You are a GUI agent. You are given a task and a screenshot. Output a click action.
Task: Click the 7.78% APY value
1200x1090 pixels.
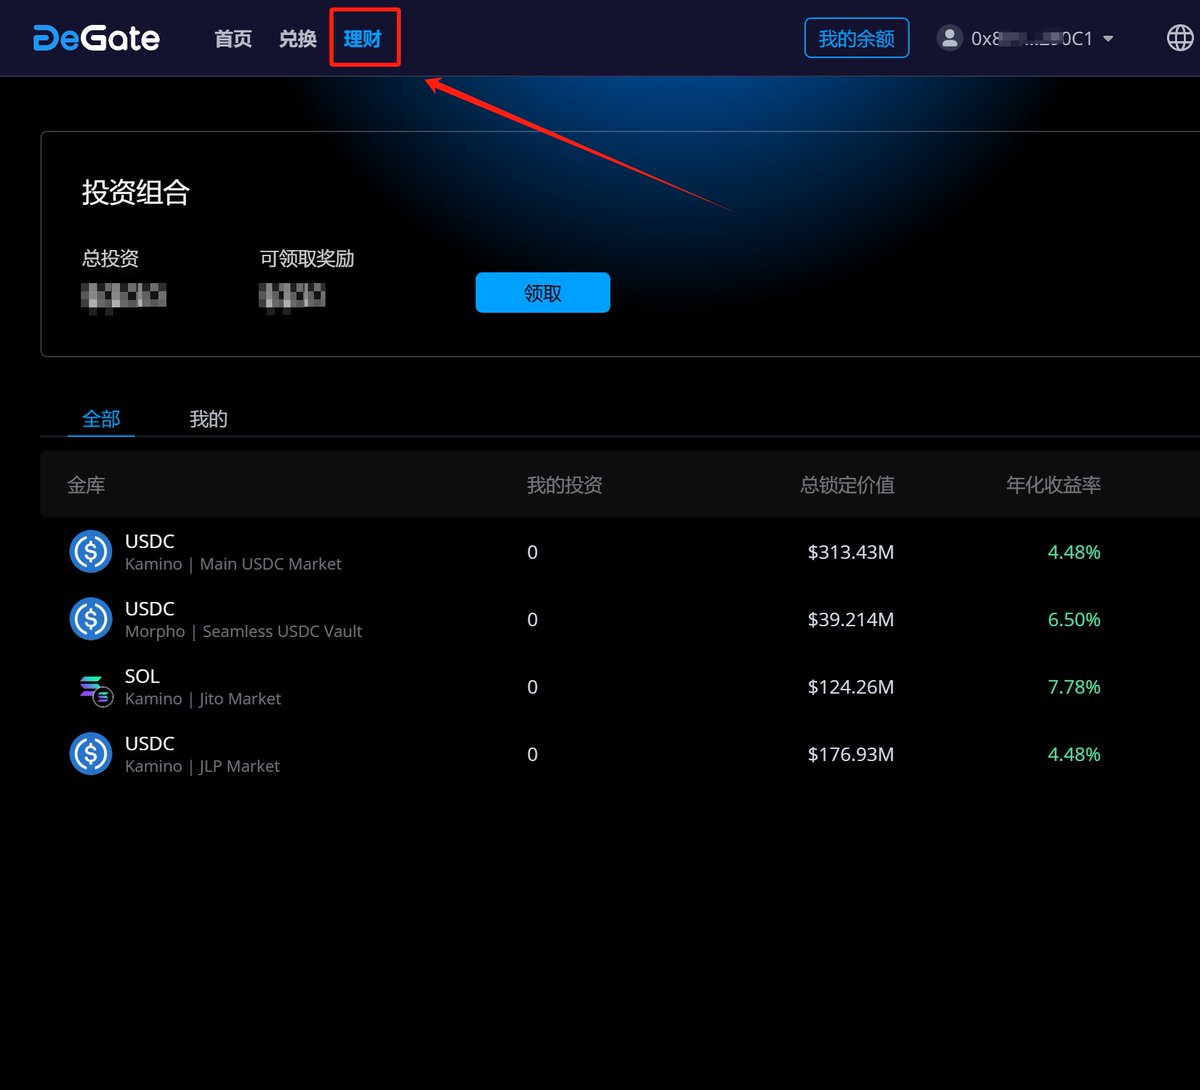point(1074,687)
